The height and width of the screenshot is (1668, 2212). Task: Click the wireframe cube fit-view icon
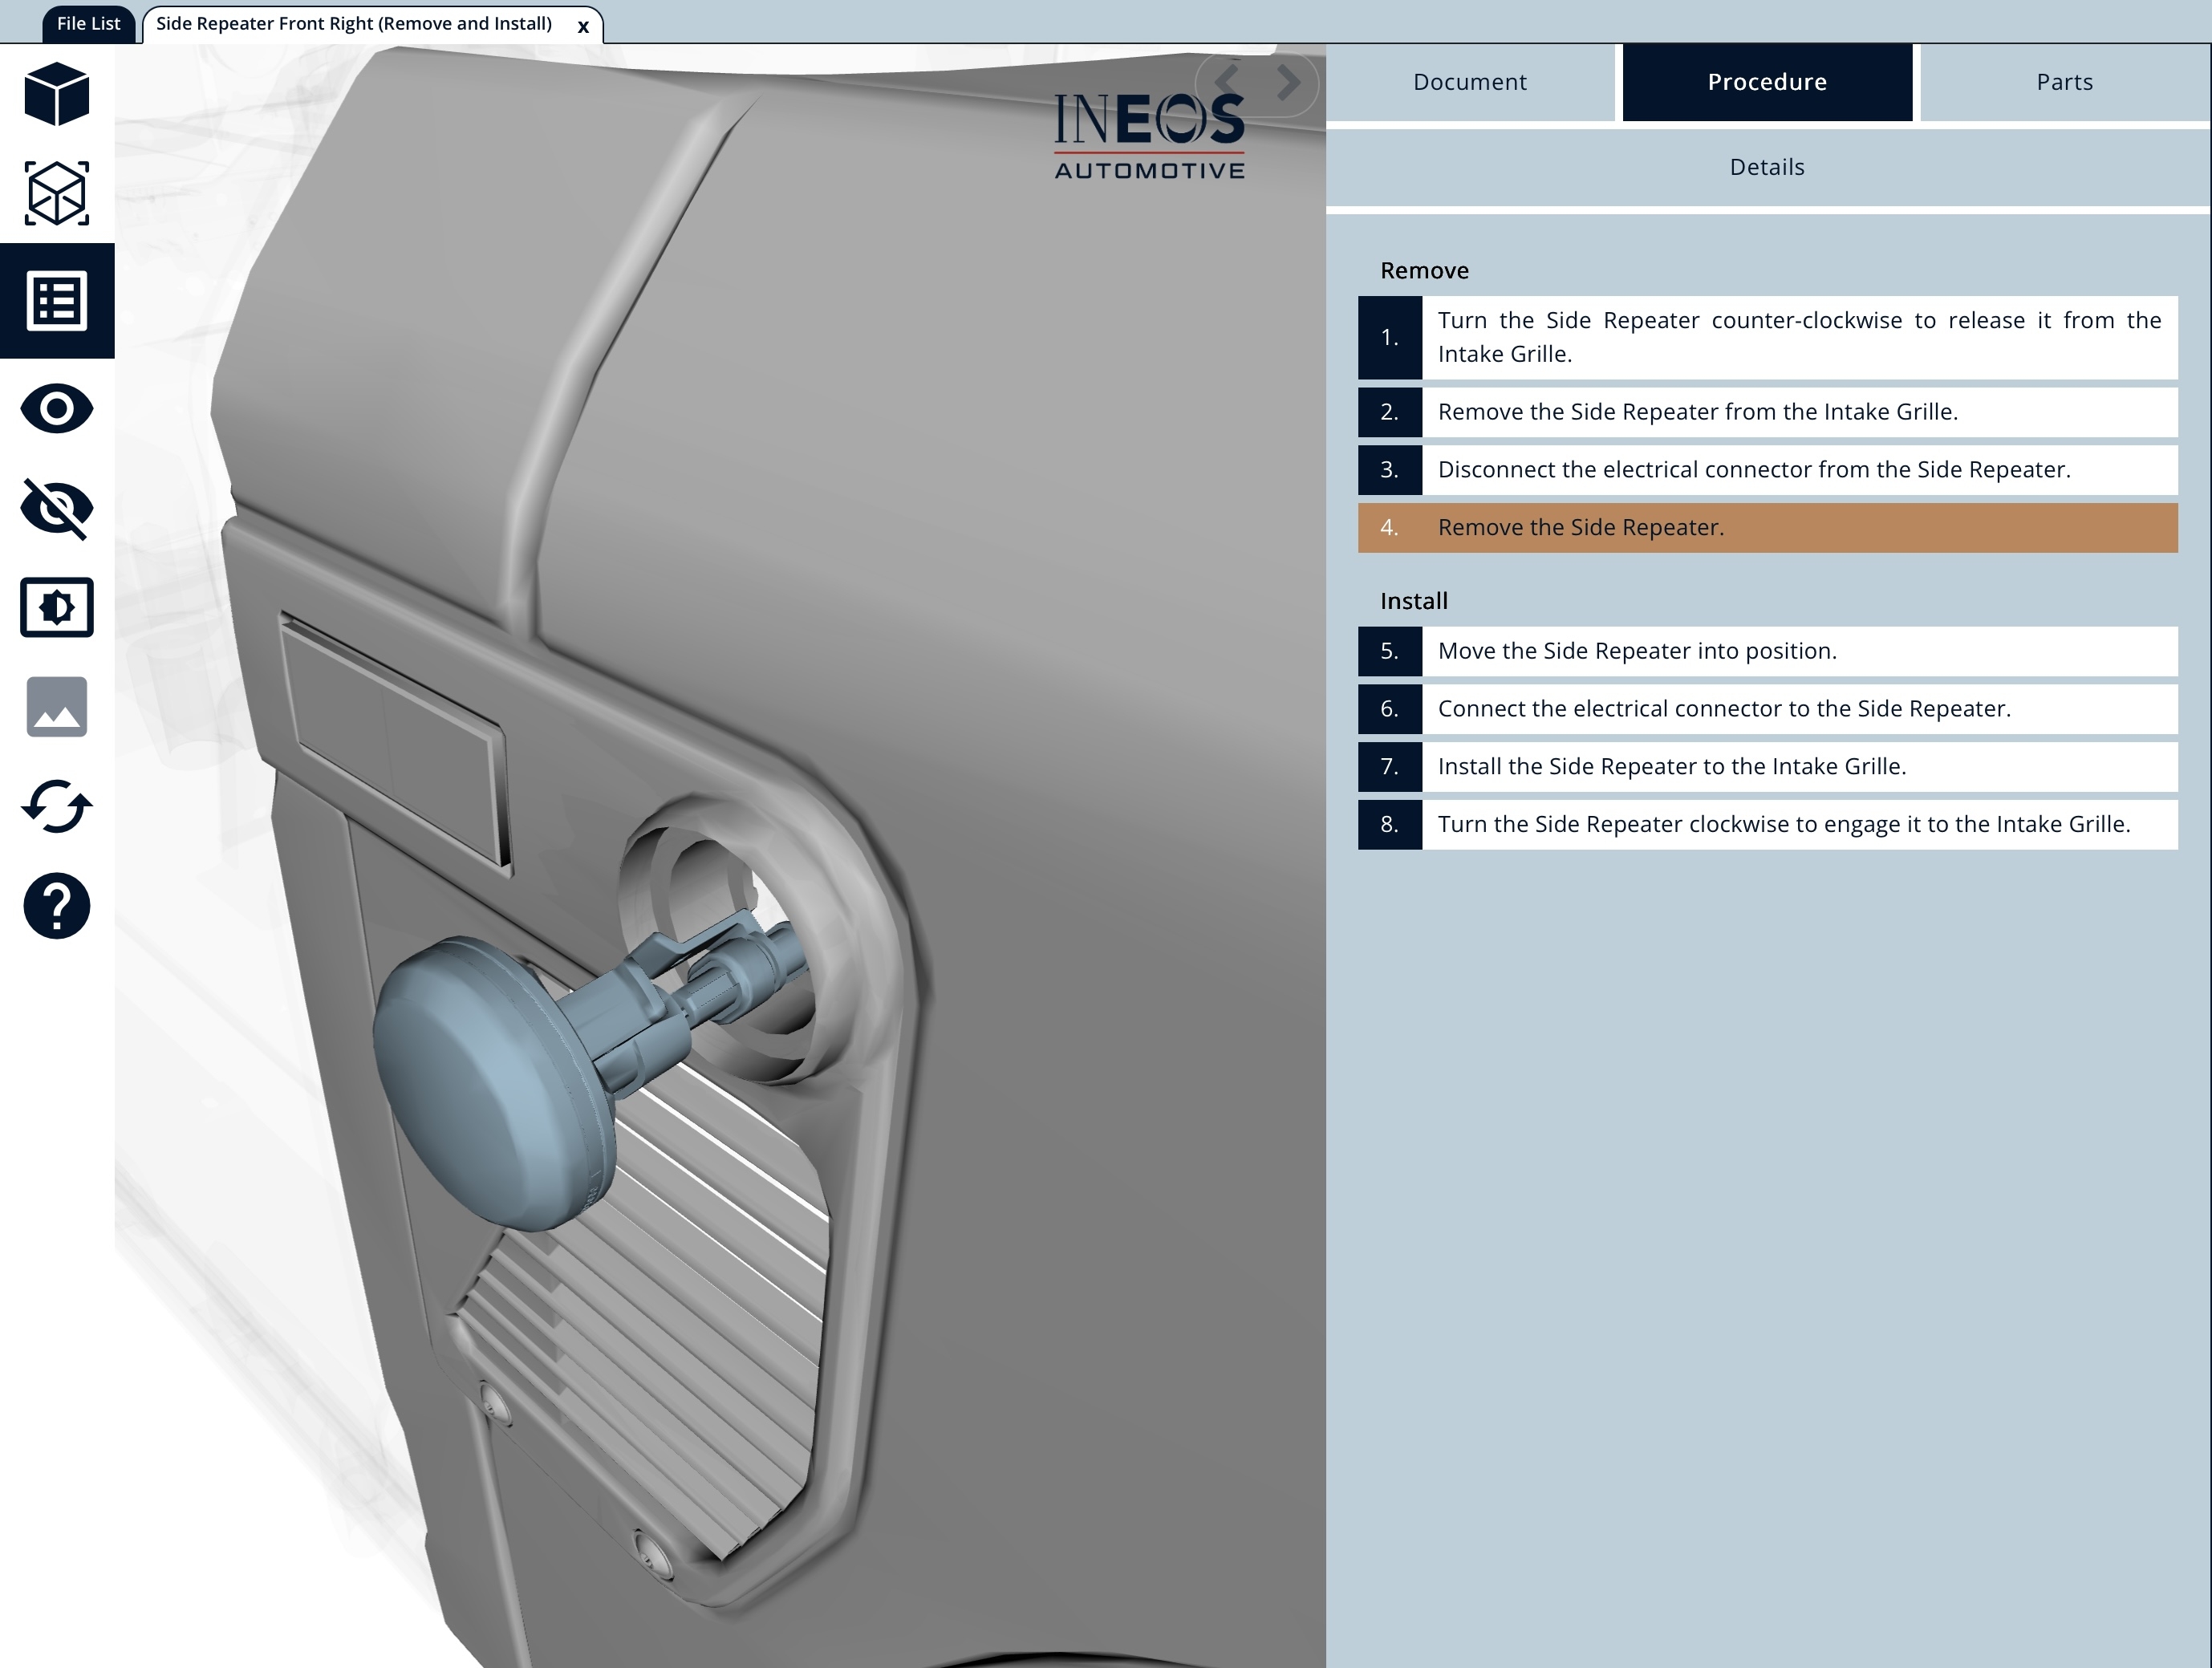[x=57, y=193]
